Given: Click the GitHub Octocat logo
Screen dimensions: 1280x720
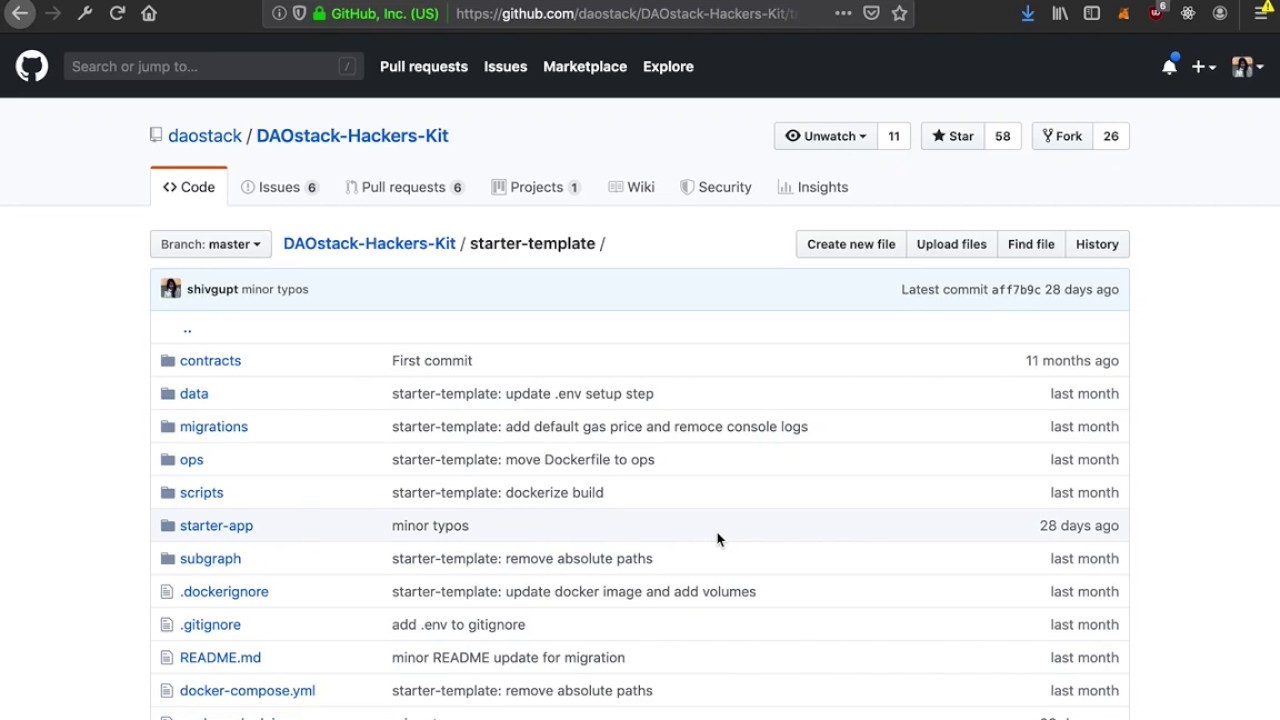Looking at the screenshot, I should coord(32,66).
